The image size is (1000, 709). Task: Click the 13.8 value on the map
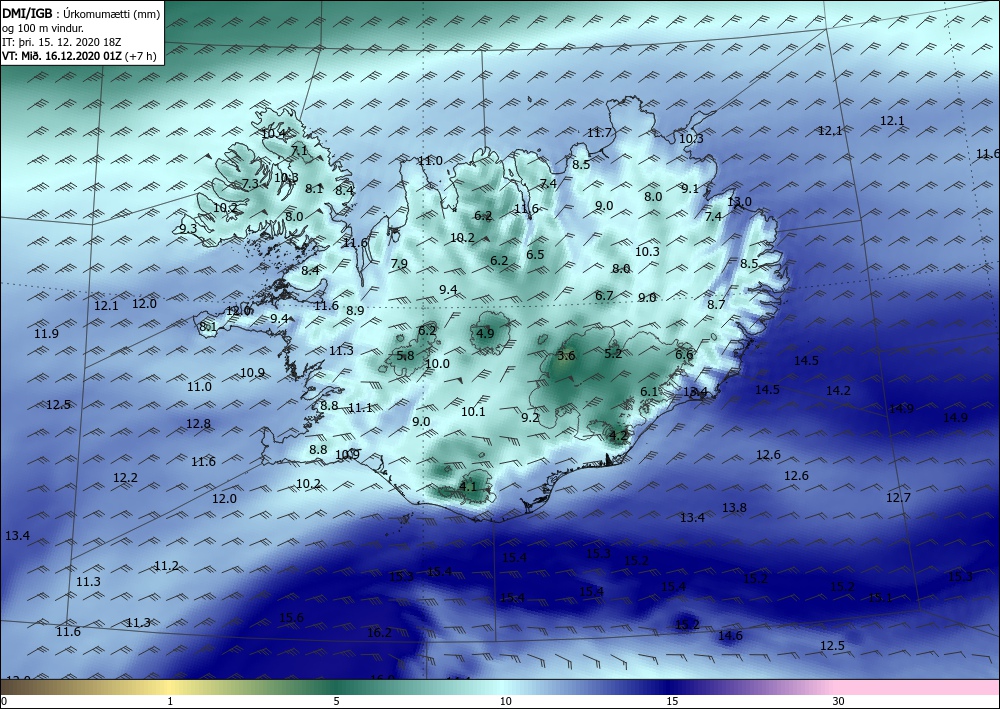tap(734, 508)
